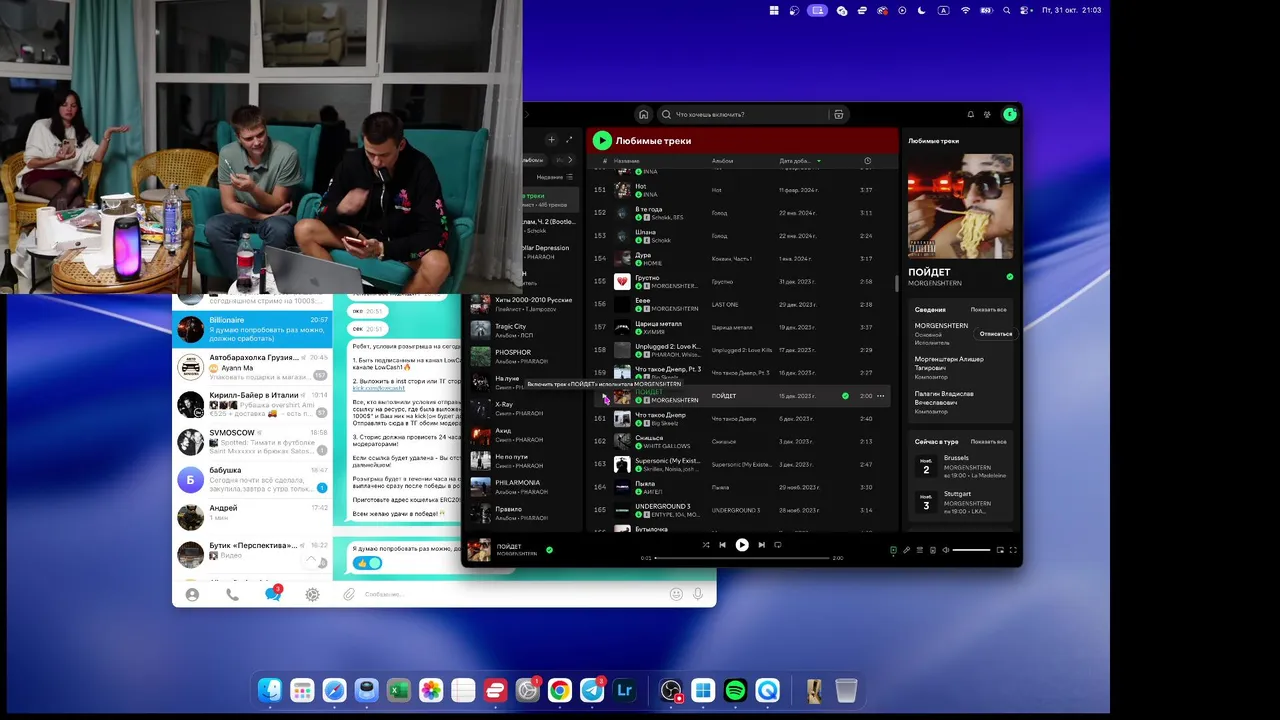
Task: Seek in the track progress bar
Action: pyautogui.click(x=742, y=558)
